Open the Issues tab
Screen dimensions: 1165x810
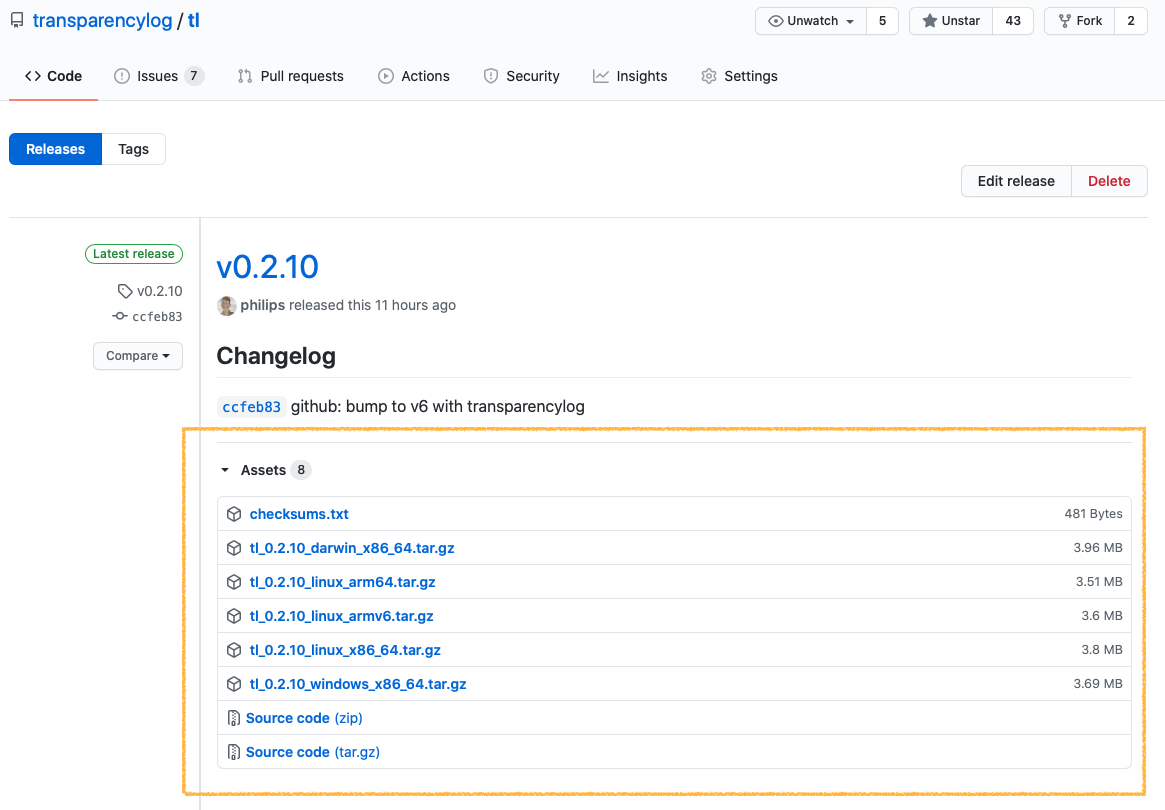click(158, 76)
